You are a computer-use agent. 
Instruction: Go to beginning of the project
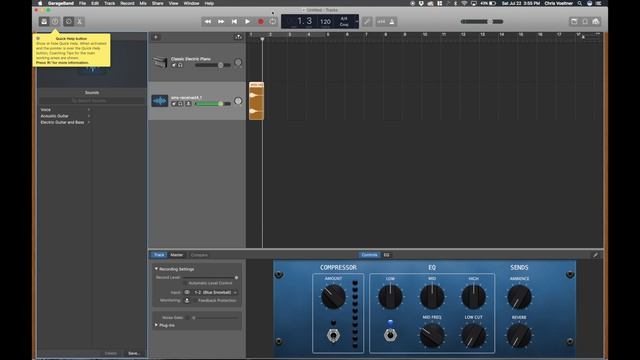coord(234,21)
